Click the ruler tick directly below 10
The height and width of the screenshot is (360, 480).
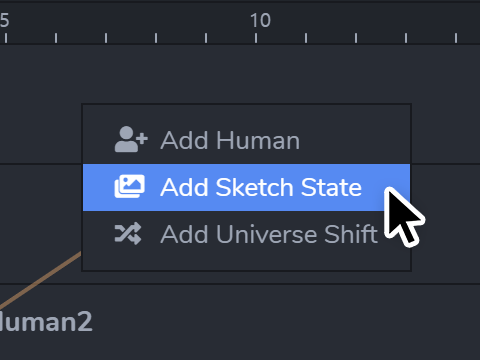pos(256,38)
